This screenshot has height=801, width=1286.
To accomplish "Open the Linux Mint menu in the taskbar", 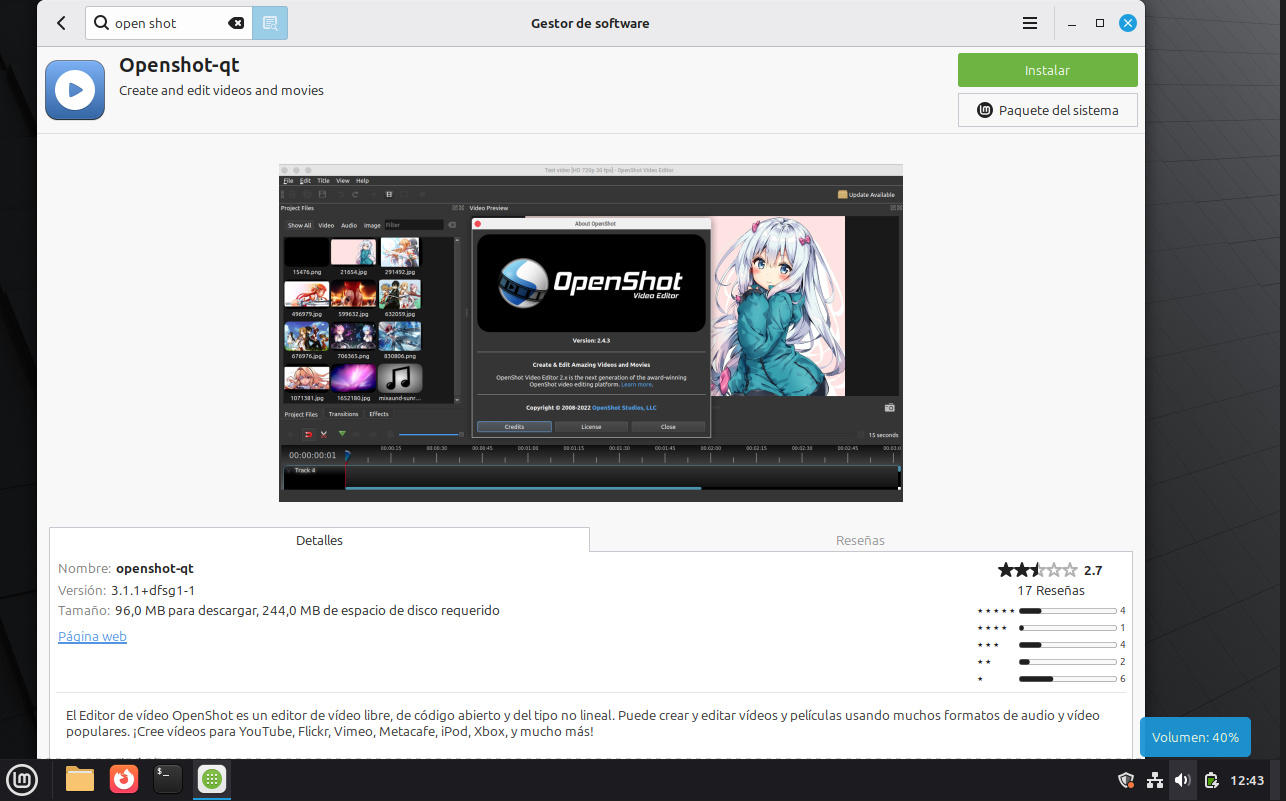I will pos(21,779).
